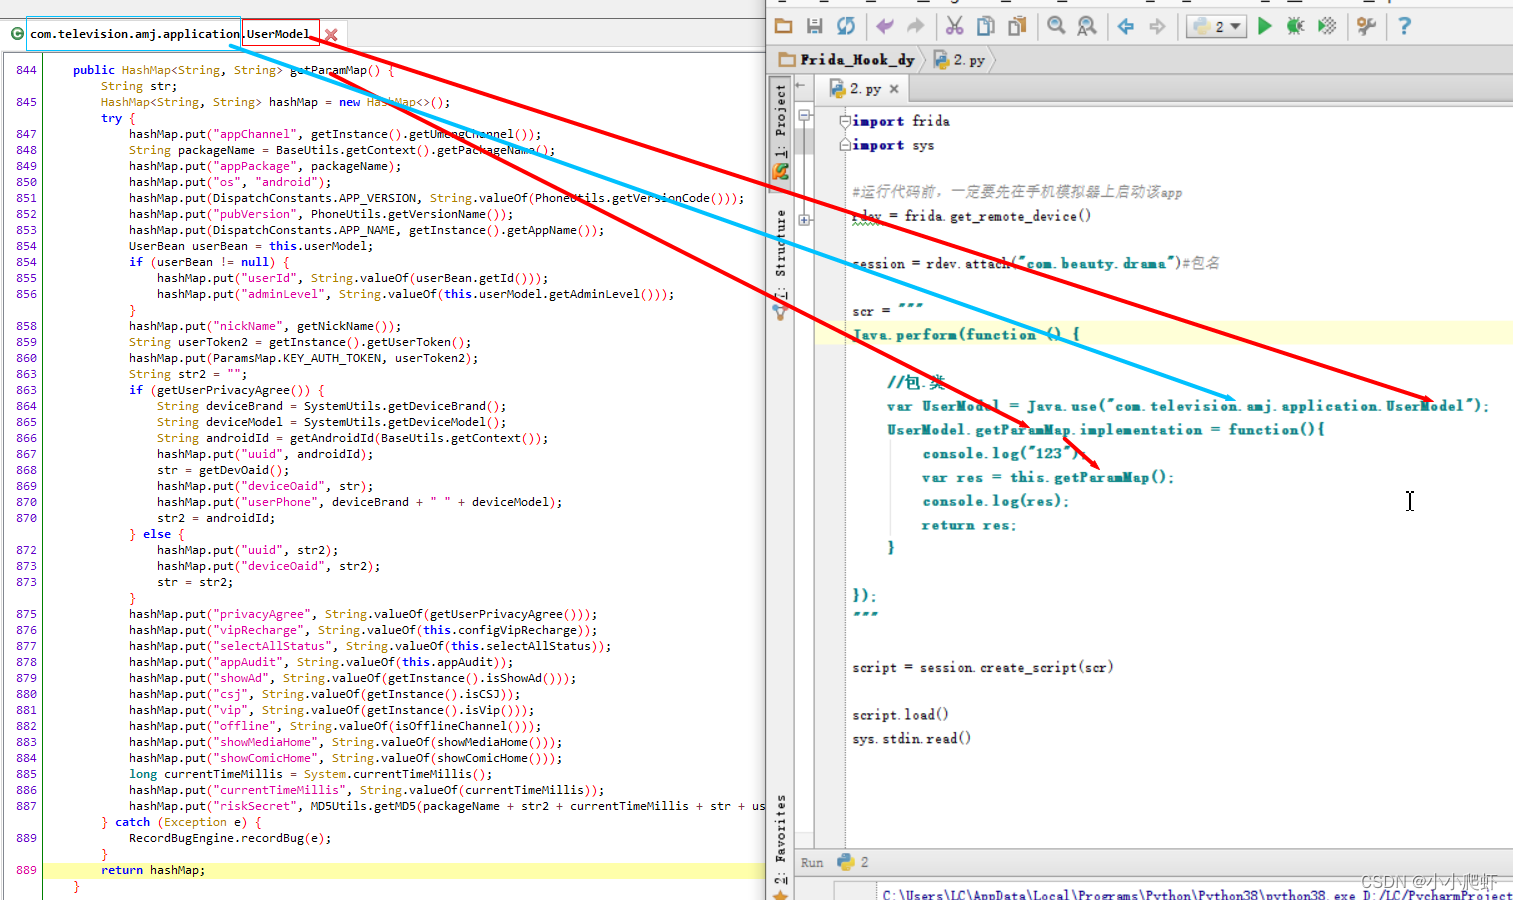Click line number 844 in decompiled code
This screenshot has height=900, width=1513.
(26, 70)
